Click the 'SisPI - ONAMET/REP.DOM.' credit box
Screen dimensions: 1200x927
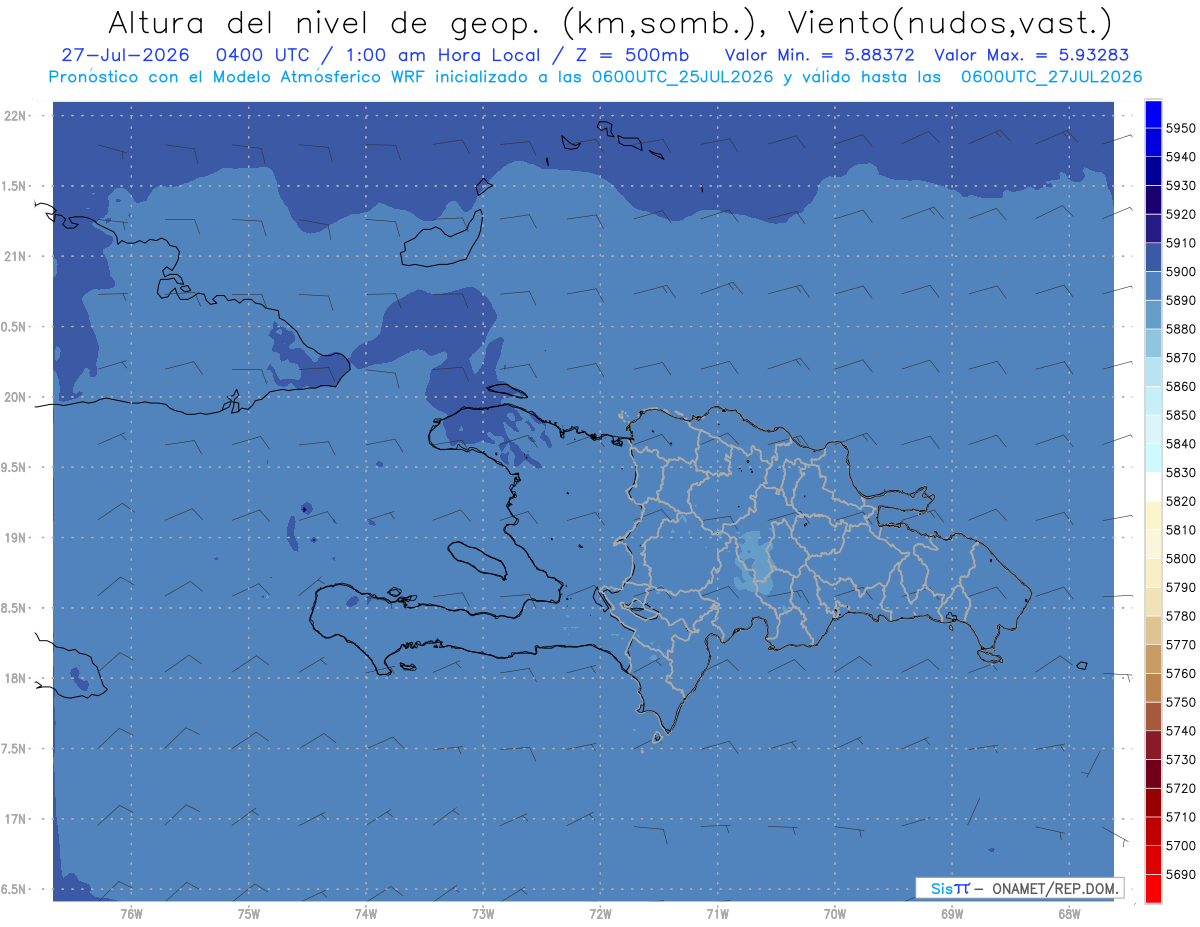1019,888
